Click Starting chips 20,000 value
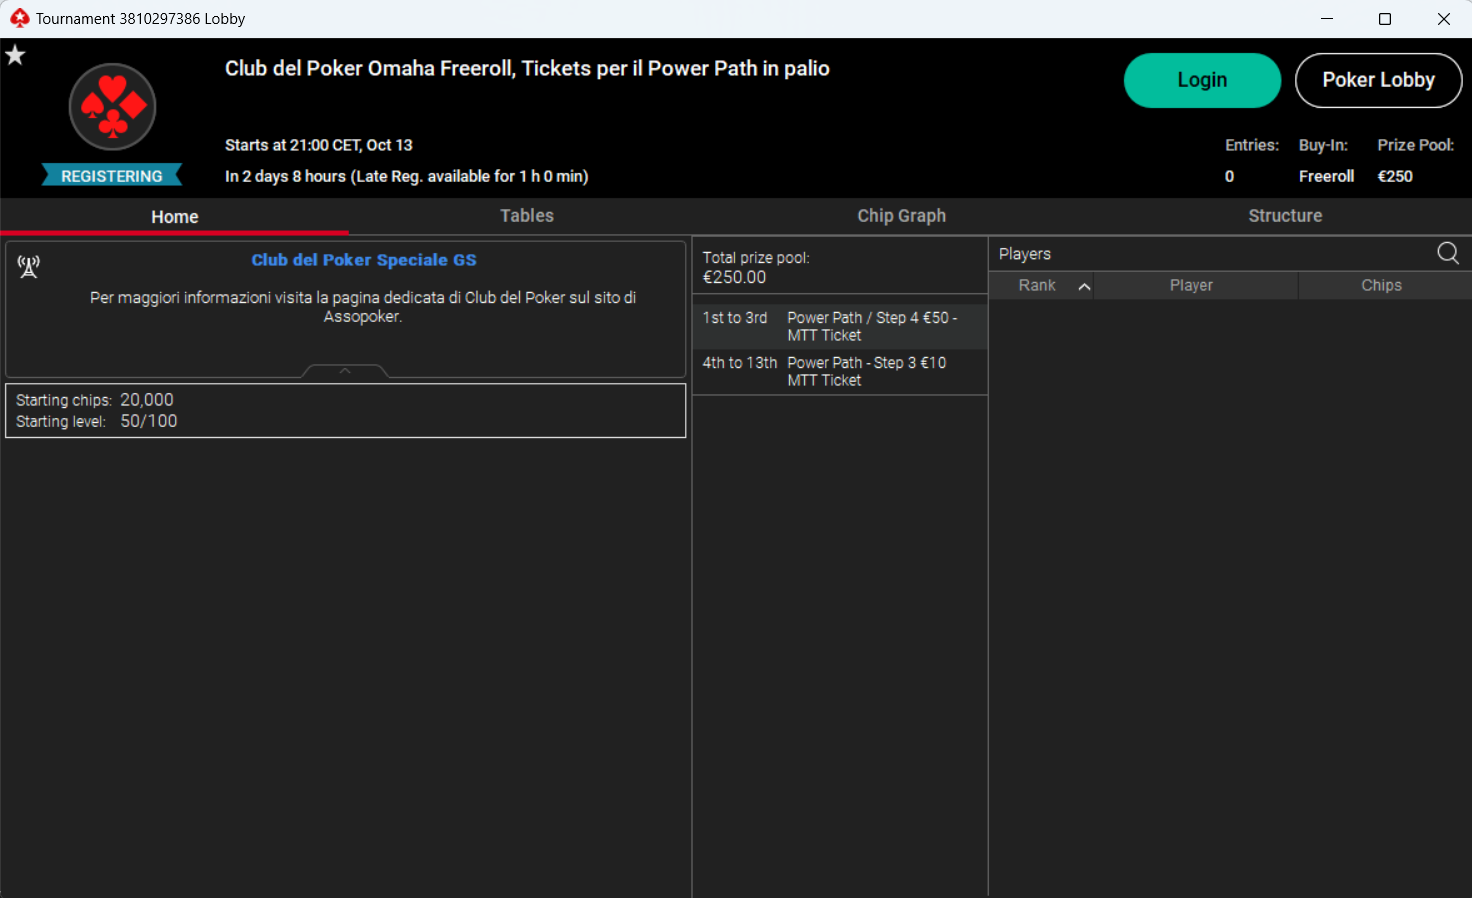Image resolution: width=1472 pixels, height=898 pixels. point(147,400)
